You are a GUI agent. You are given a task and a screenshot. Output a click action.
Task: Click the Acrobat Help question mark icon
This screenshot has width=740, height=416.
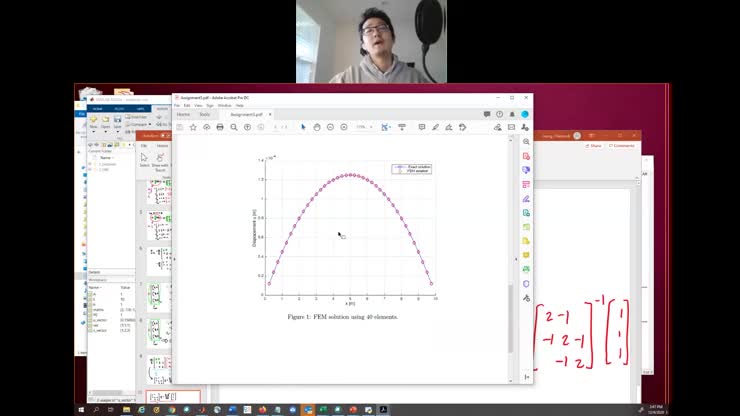(499, 114)
